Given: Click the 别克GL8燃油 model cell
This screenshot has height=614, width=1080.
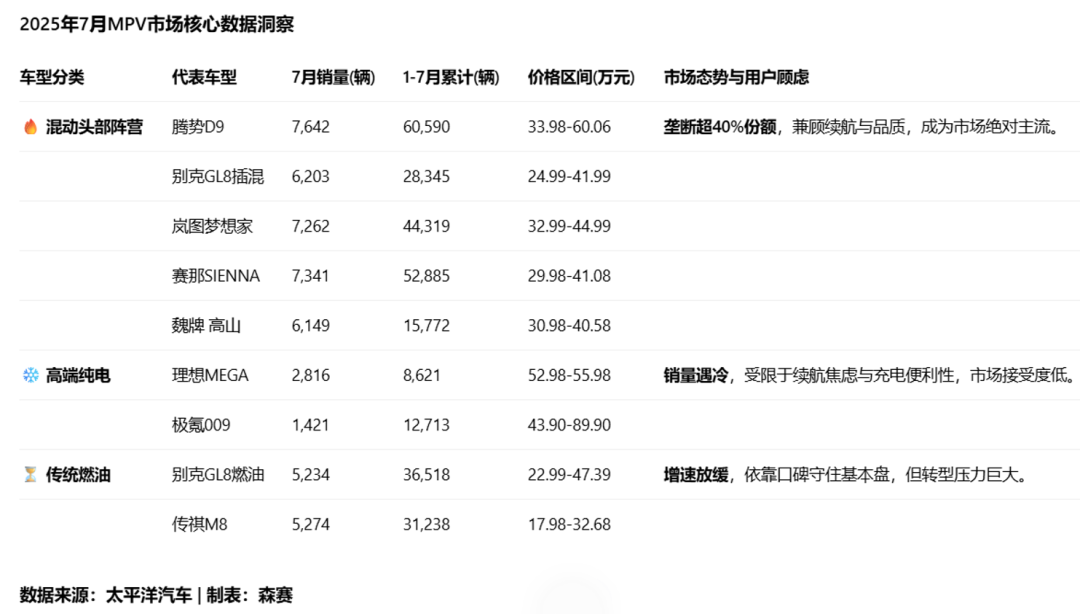Looking at the screenshot, I should pyautogui.click(x=218, y=475).
